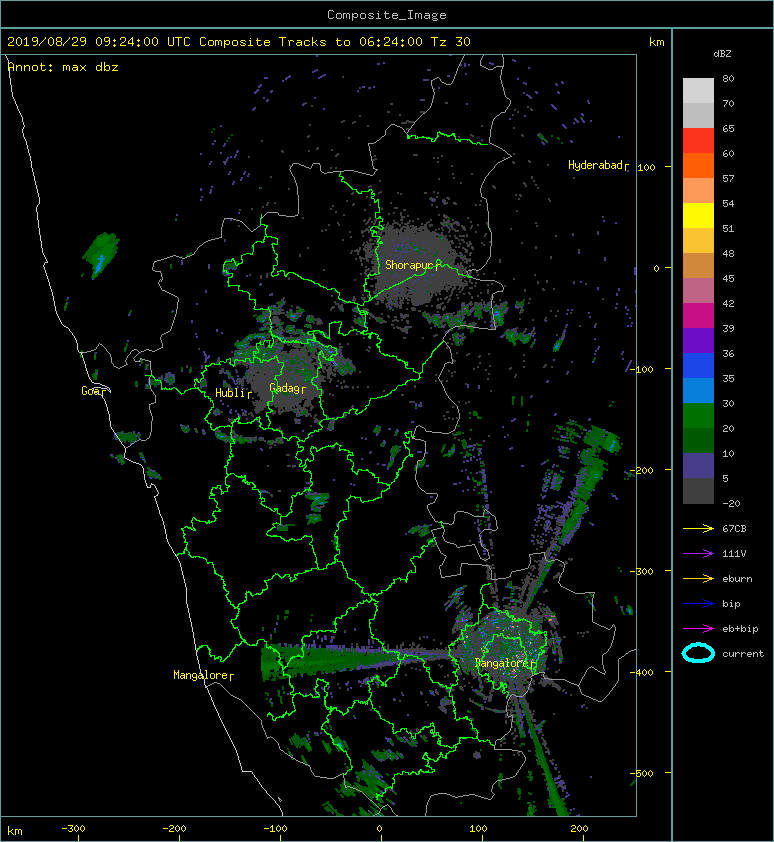This screenshot has width=774, height=842.
Task: Click the green-blue storm cell off the west coast
Action: pyautogui.click(x=100, y=255)
